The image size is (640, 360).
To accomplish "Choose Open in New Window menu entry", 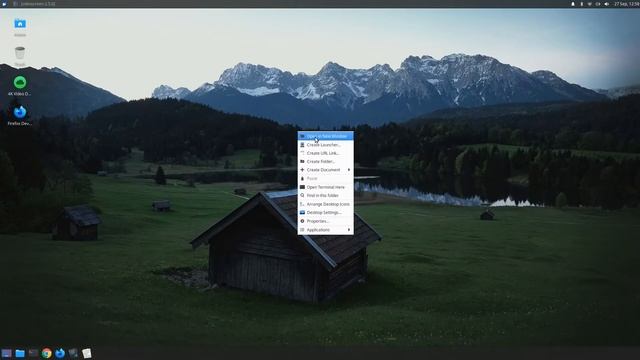I will [325, 136].
